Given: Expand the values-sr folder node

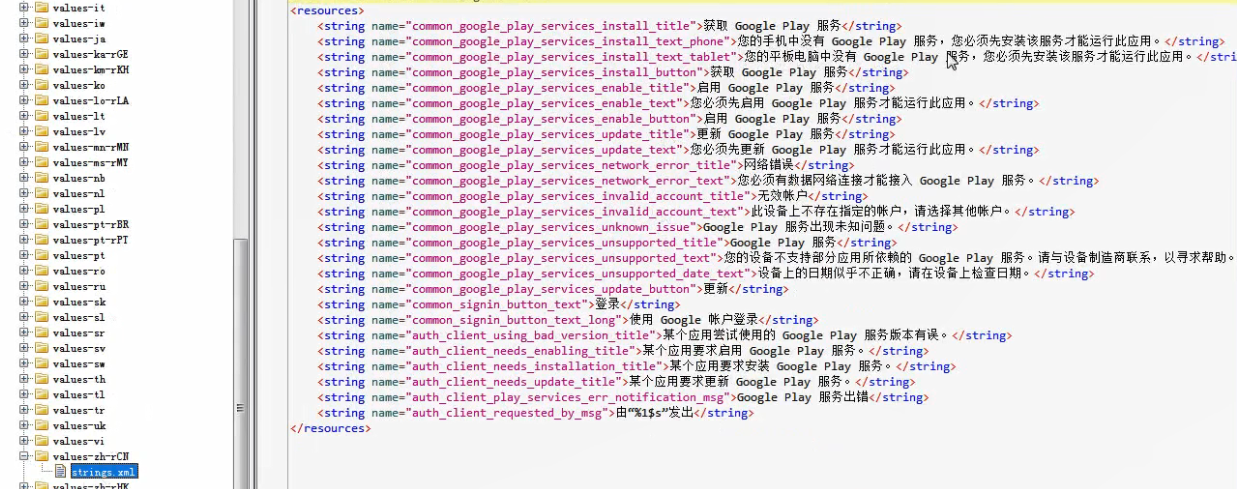Looking at the screenshot, I should click(24, 333).
